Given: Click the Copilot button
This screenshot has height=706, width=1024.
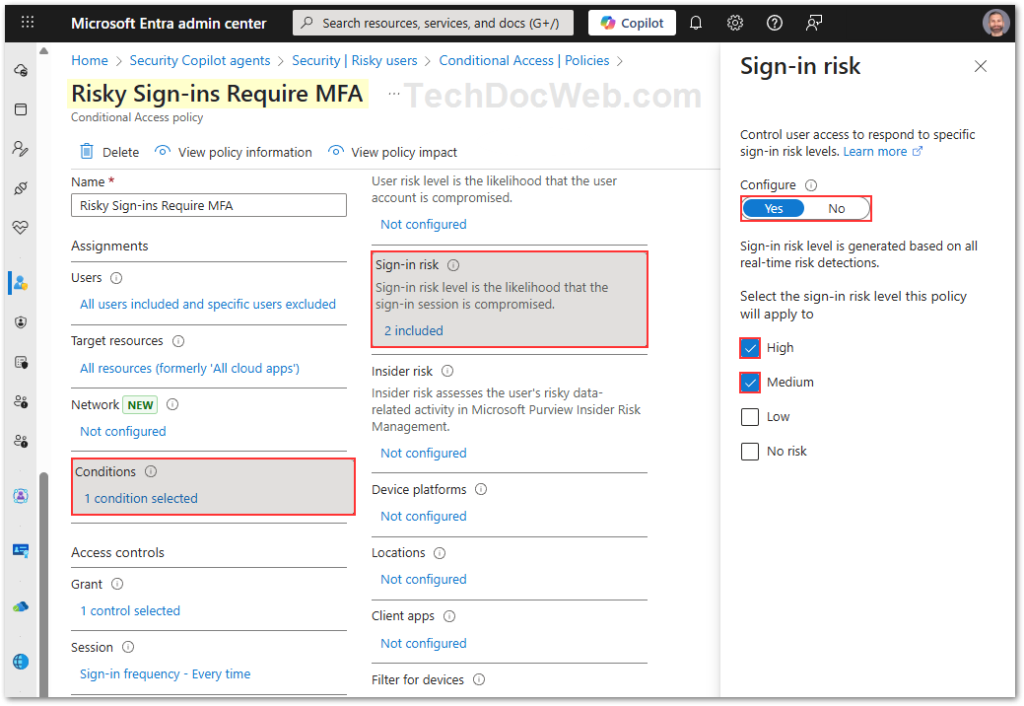Looking at the screenshot, I should pos(631,22).
